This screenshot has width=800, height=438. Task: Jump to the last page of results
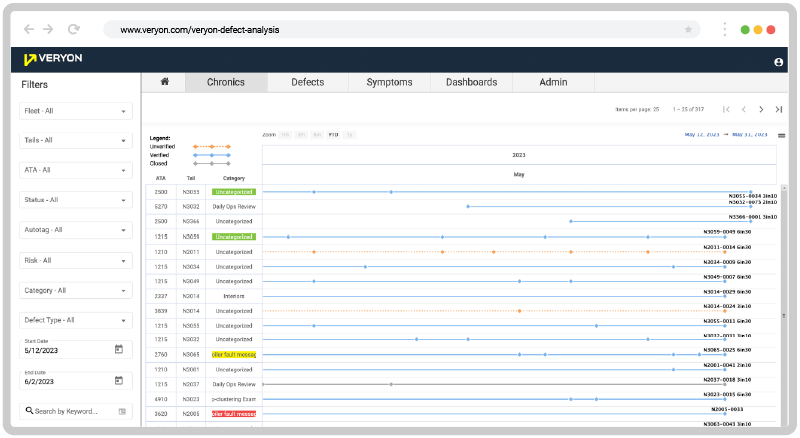tap(779, 109)
